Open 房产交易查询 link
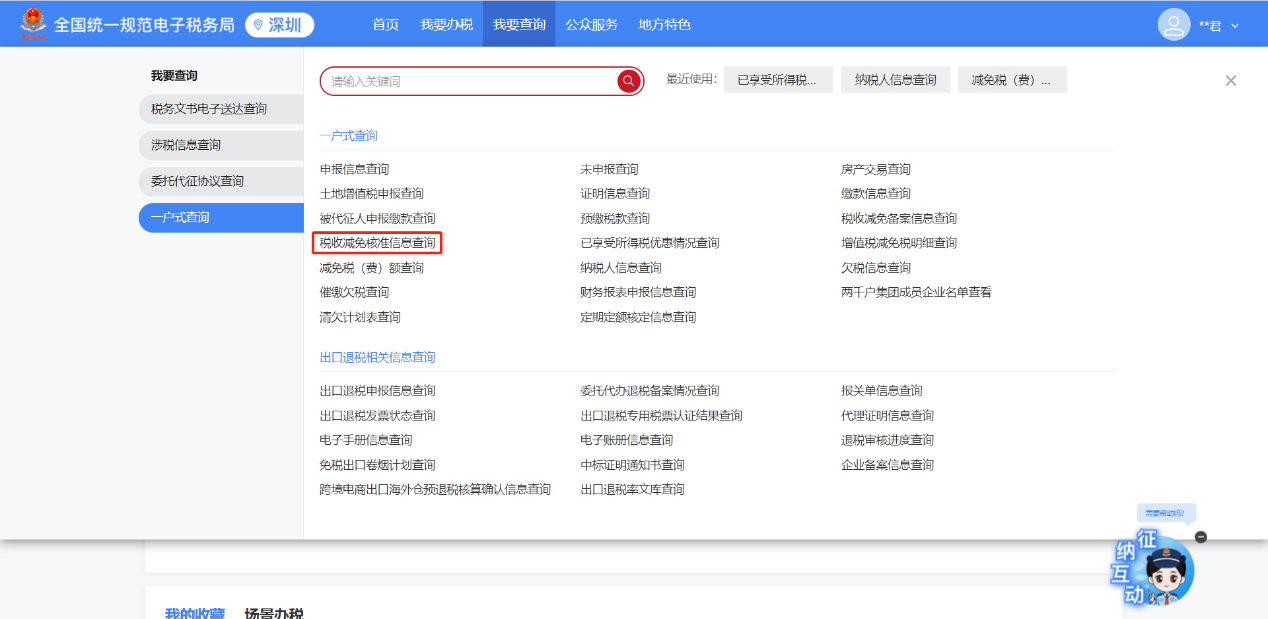This screenshot has width=1268, height=619. (x=876, y=169)
